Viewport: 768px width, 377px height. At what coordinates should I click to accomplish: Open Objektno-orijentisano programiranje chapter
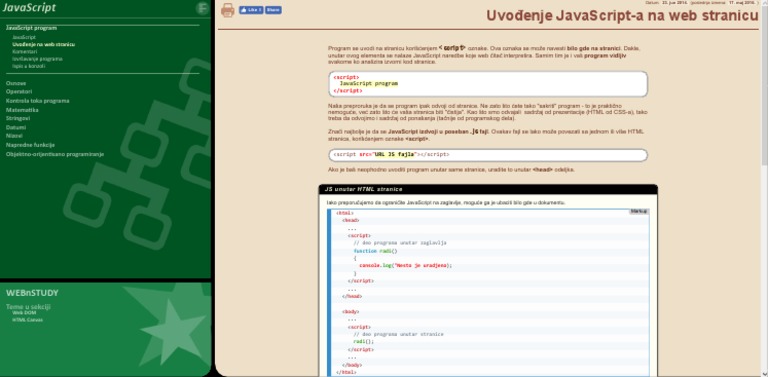pyautogui.click(x=55, y=154)
